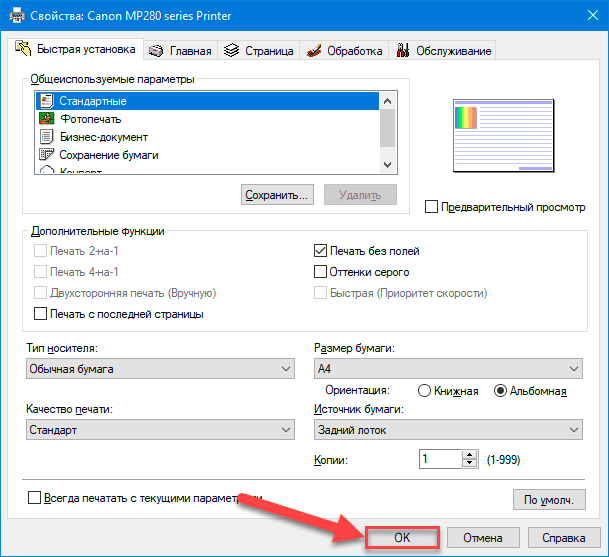Click the presets list scroll-down arrow

tap(387, 165)
